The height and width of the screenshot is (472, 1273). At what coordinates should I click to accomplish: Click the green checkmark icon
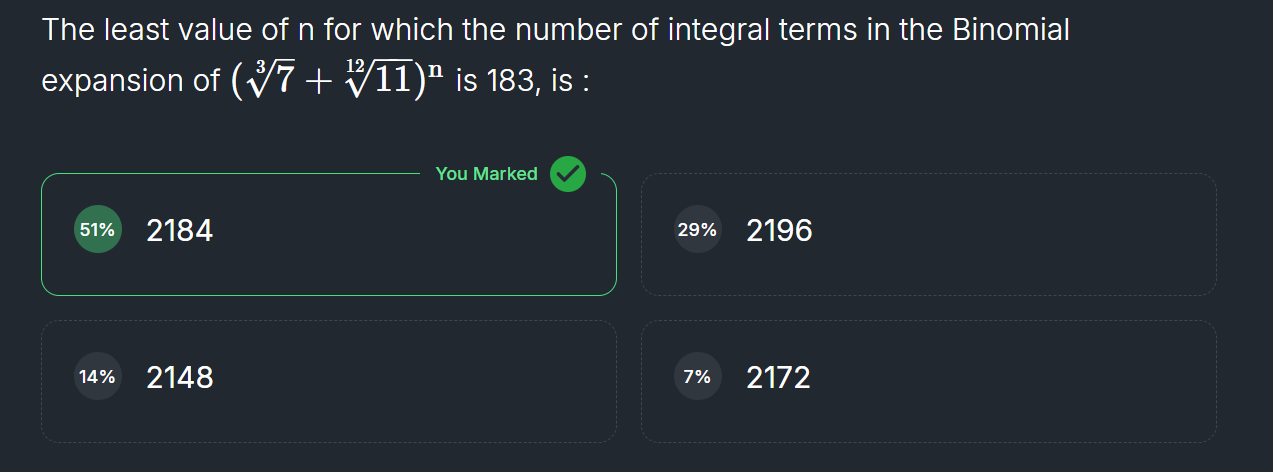(x=568, y=174)
